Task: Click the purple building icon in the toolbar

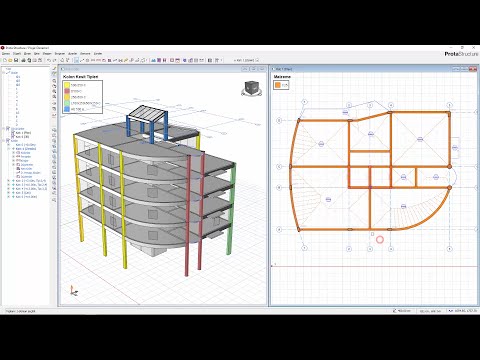Action: click(159, 60)
